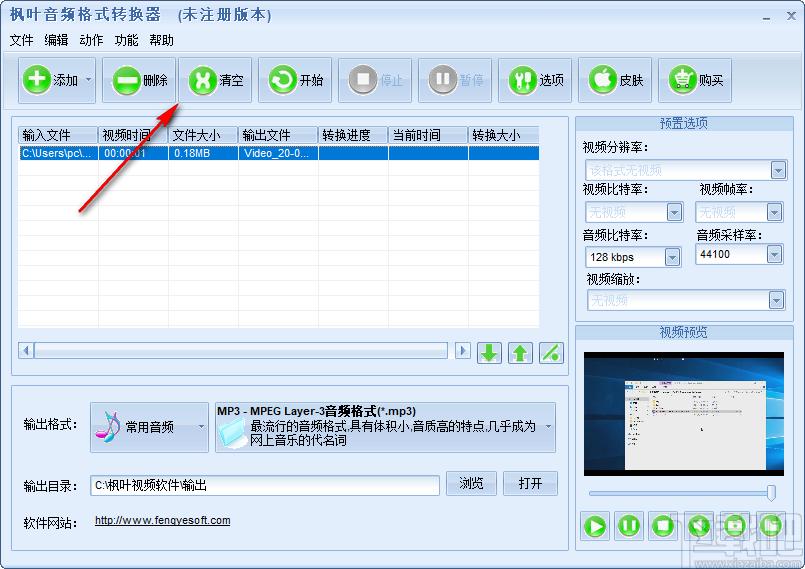Minimize the 枫叶音频格式转换器 window
Screen dimensions: 805x569
pyautogui.click(x=766, y=17)
